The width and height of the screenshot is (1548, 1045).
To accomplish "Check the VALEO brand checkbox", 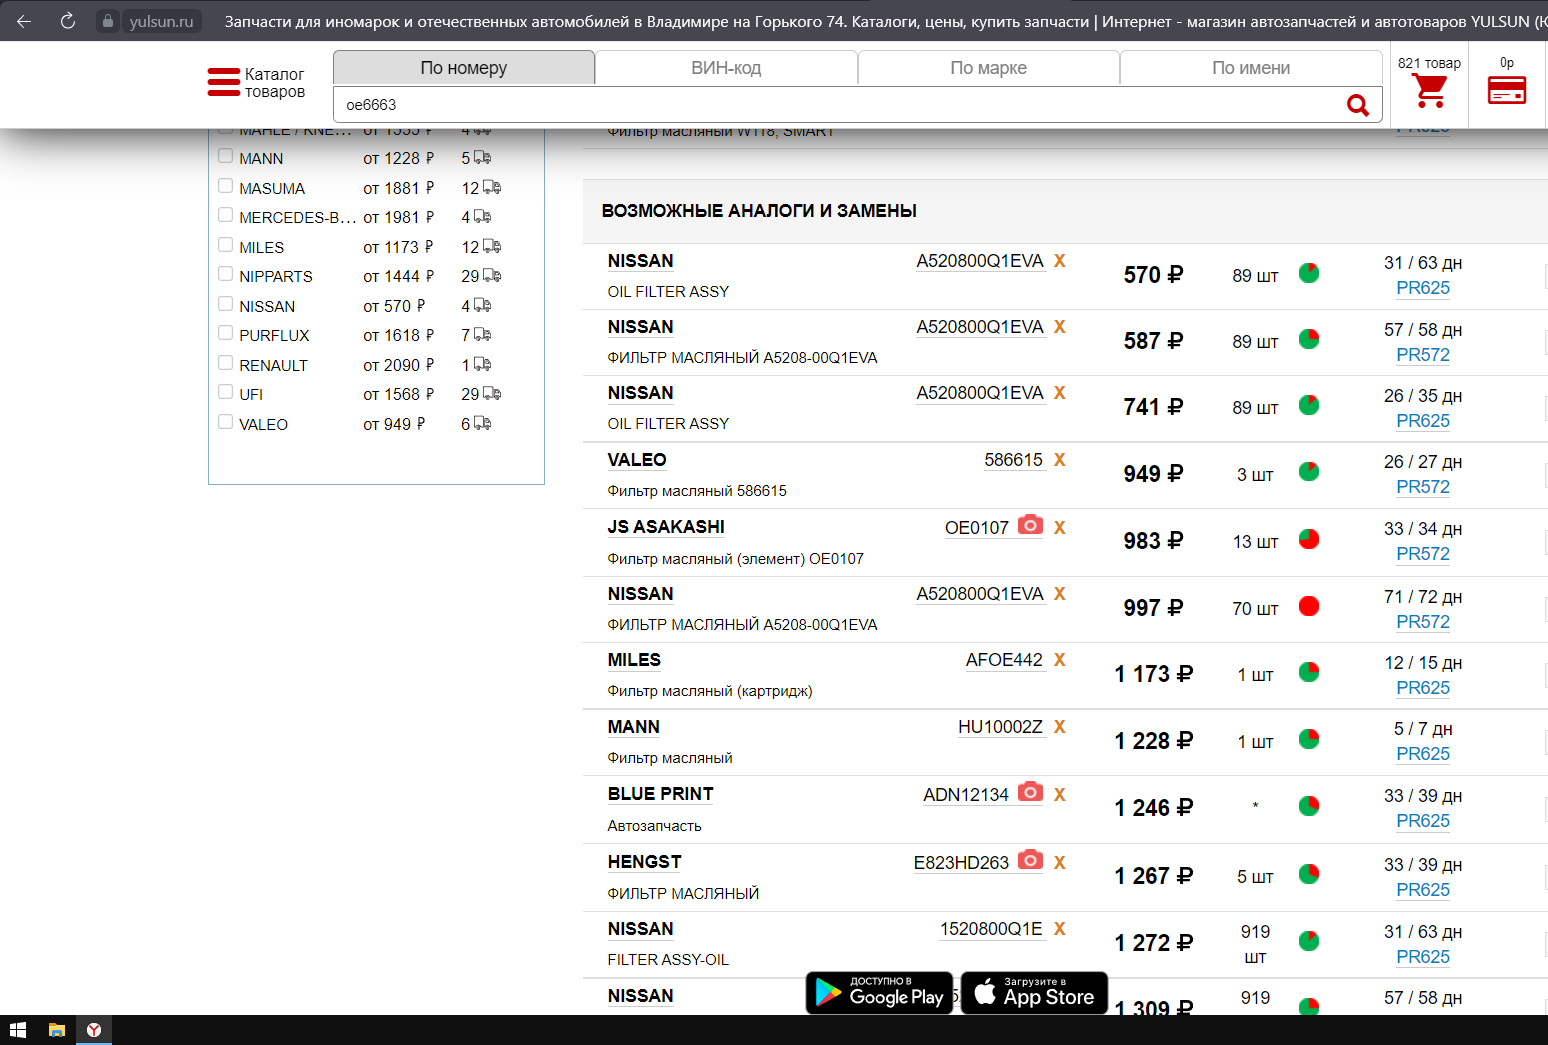I will 226,422.
